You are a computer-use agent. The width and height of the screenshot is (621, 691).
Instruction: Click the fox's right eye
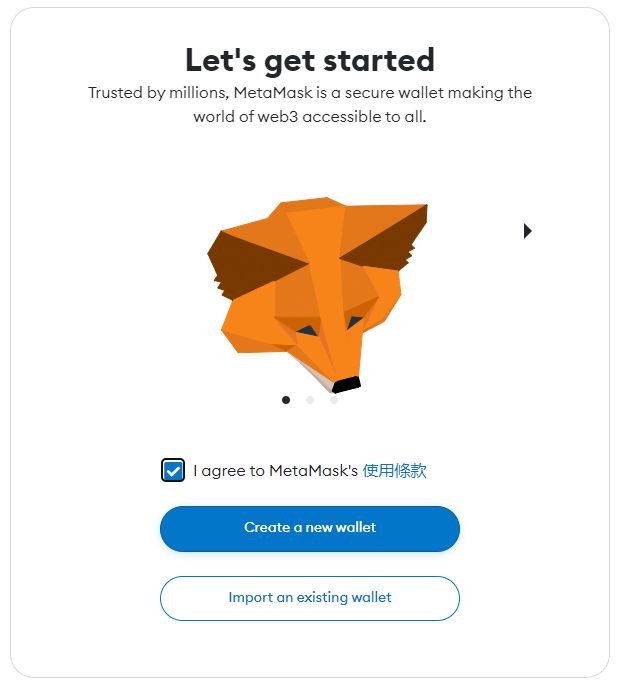(x=355, y=322)
